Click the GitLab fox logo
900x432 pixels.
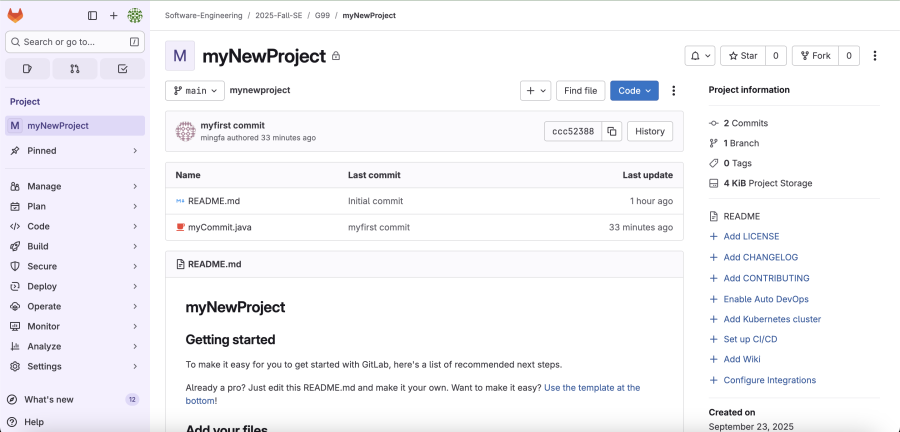[15, 15]
